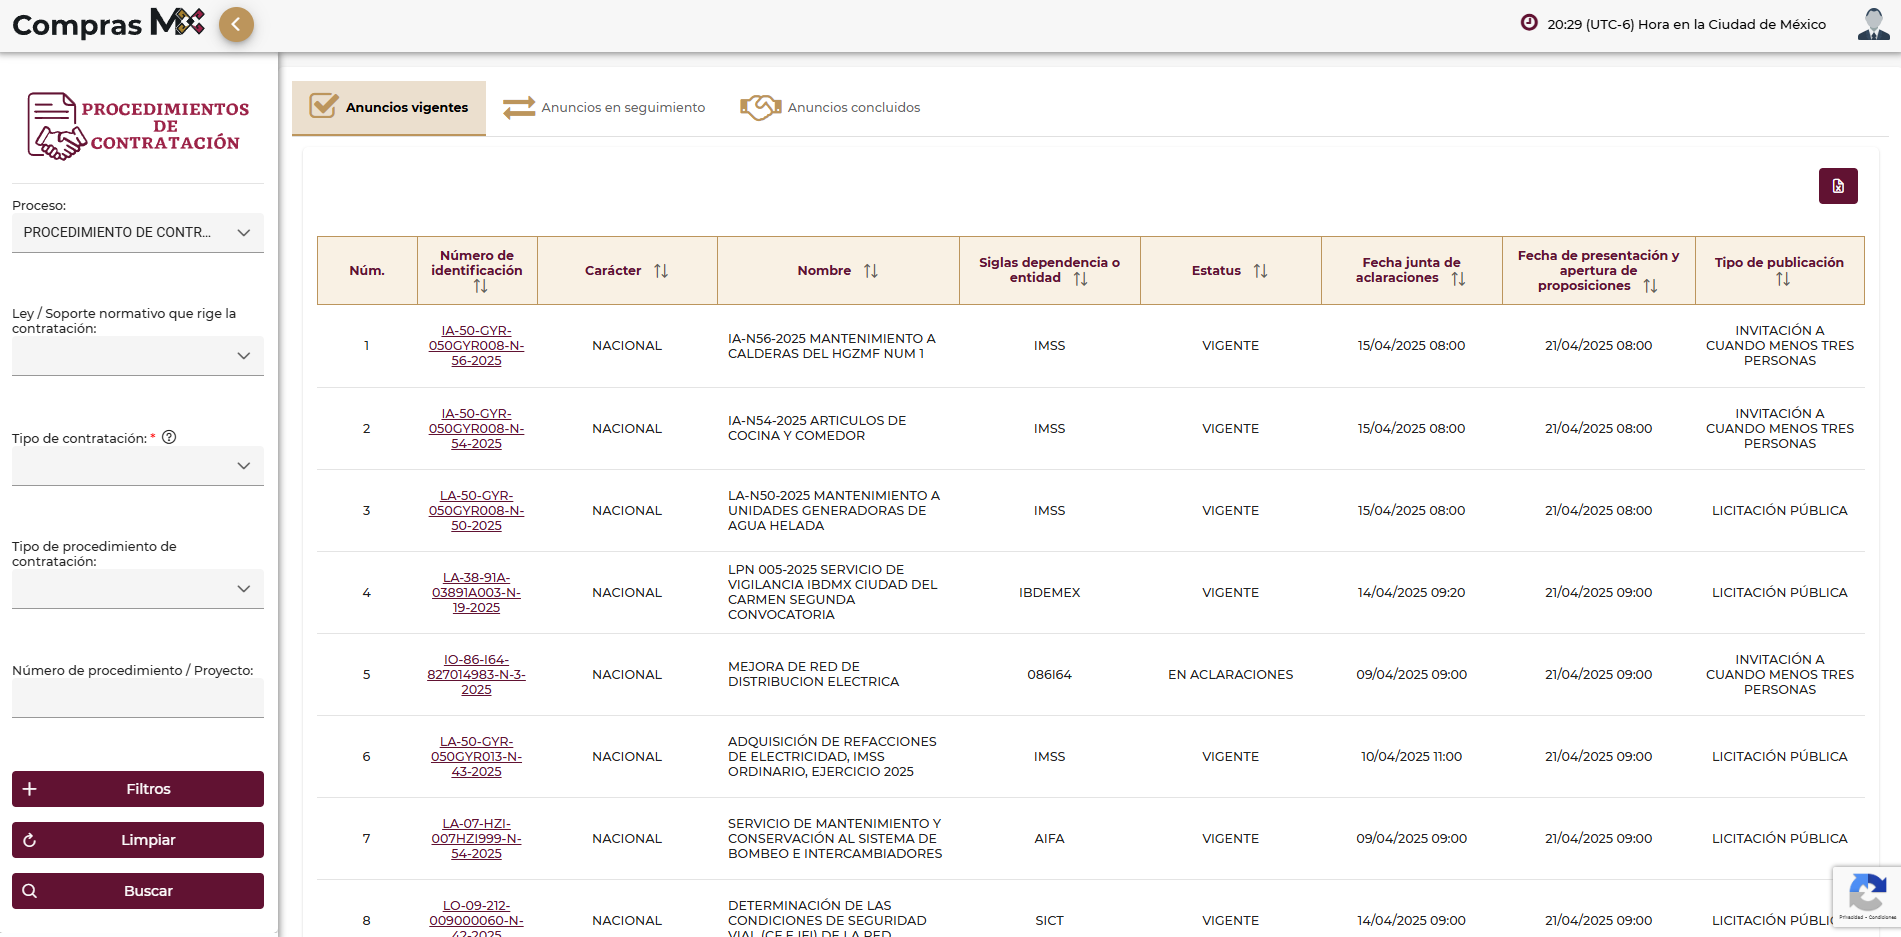Screen dimensions: 1901x937
Task: Open procedure IO-86-I64-827014983-N-3-2025
Action: [476, 675]
